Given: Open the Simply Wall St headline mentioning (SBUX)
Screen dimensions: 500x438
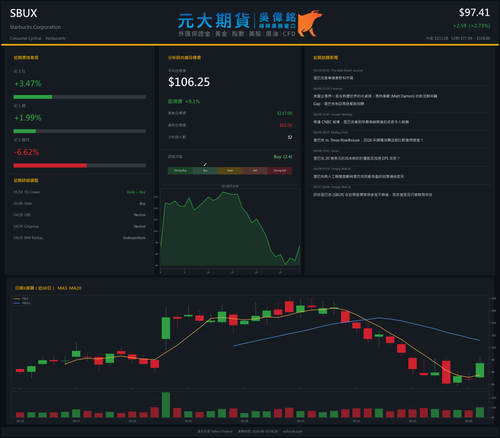Looking at the screenshot, I should (373, 194).
